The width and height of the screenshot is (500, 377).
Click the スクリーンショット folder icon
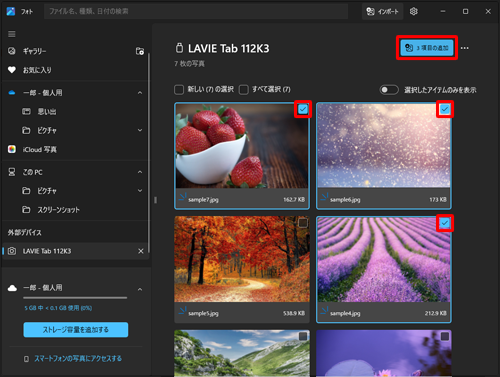(x=26, y=210)
